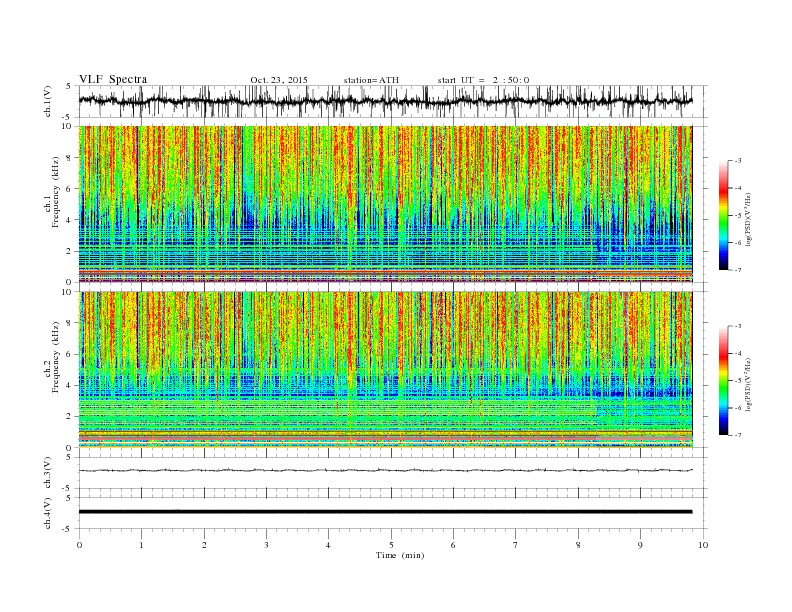Click time axis tick label "9"
The width and height of the screenshot is (792, 612).
(640, 545)
